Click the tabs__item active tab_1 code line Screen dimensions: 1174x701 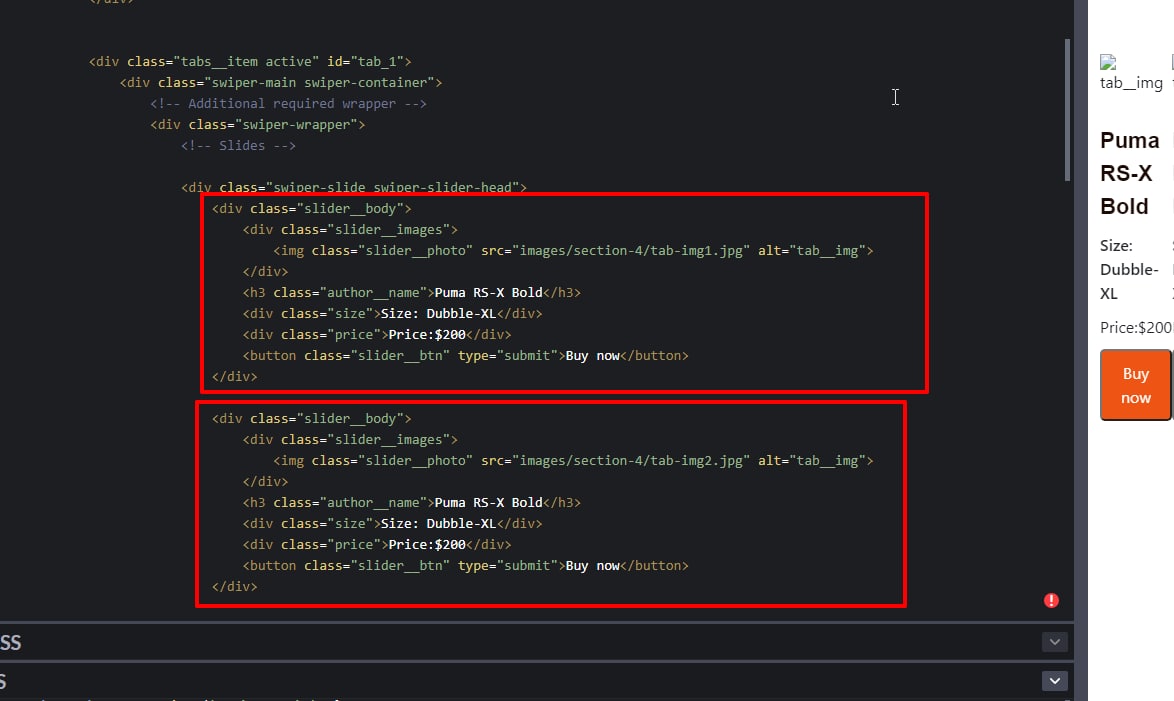[250, 61]
